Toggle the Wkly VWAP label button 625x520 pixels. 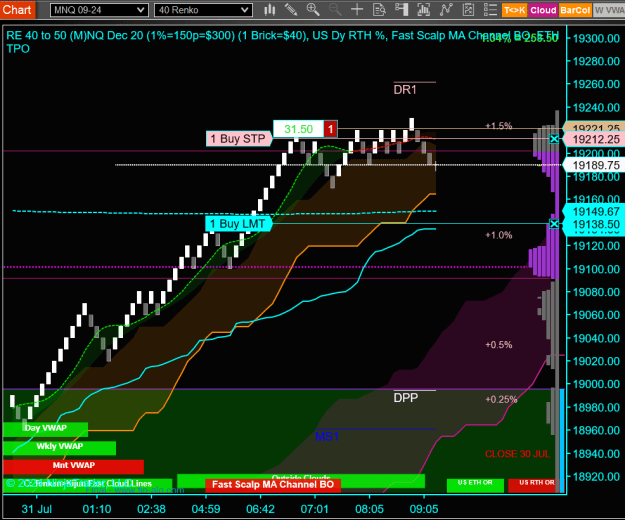[x=59, y=447]
